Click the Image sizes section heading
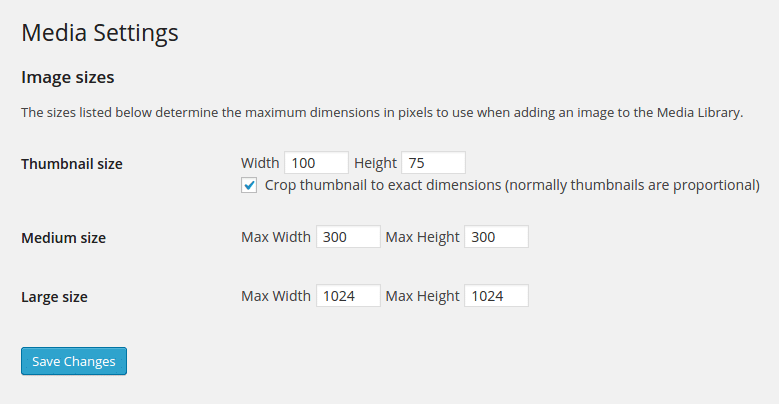 [x=68, y=77]
